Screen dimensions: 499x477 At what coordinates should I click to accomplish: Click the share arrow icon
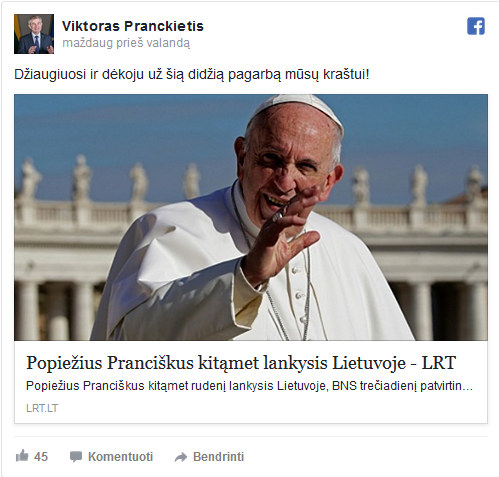(x=181, y=457)
